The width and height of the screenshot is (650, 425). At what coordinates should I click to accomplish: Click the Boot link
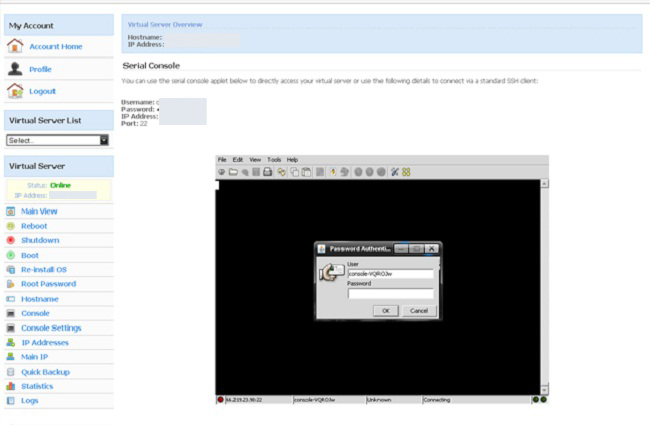click(x=30, y=255)
